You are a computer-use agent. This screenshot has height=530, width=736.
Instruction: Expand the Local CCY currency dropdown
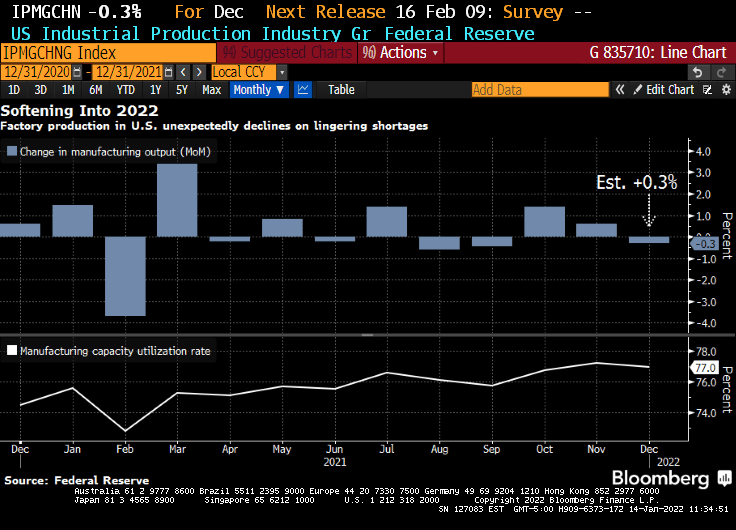coord(249,72)
